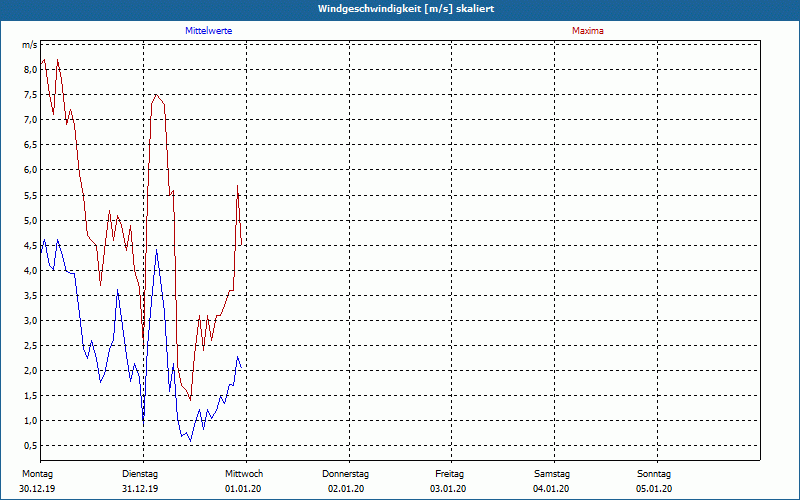Select the 3,5 y-axis value
800x500 pixels.
(x=31, y=295)
